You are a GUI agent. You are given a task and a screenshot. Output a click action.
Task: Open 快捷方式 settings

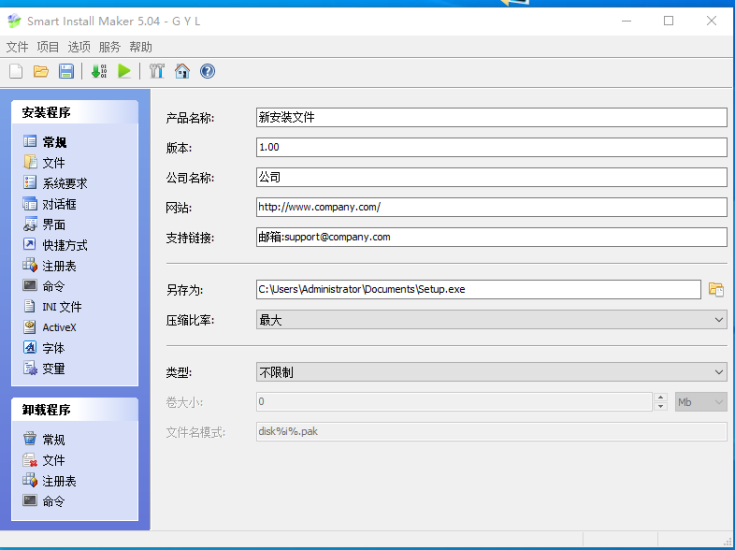tap(55, 245)
